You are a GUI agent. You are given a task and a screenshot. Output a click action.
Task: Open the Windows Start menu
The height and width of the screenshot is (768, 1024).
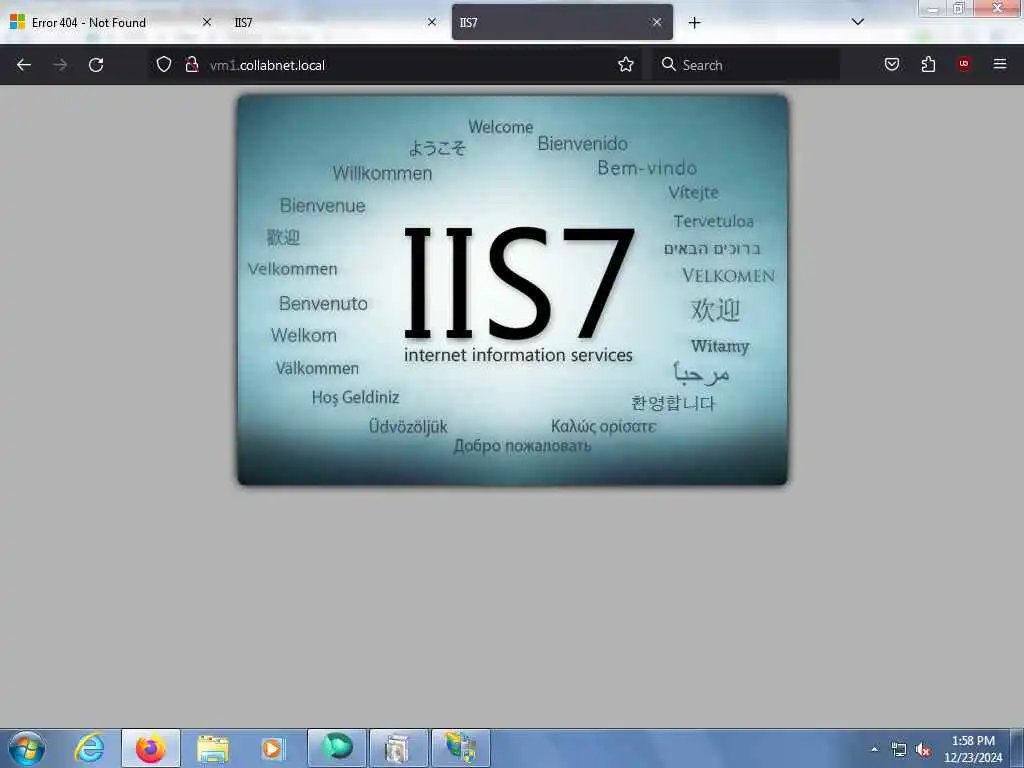27,748
